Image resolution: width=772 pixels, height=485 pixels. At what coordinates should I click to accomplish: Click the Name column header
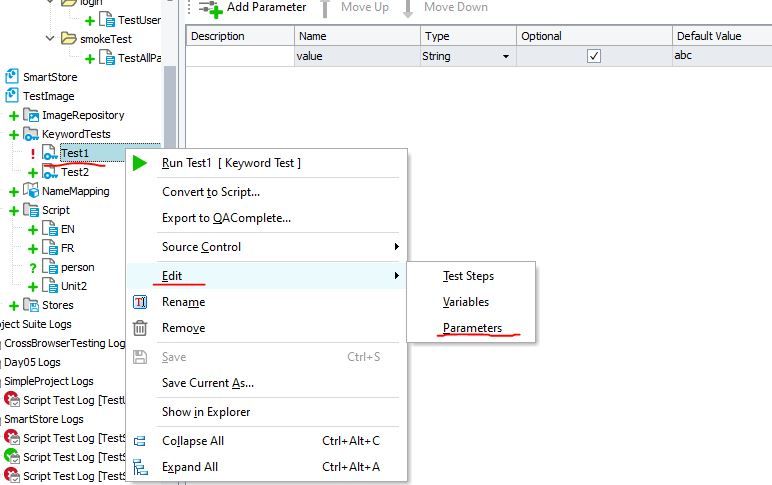tap(357, 36)
